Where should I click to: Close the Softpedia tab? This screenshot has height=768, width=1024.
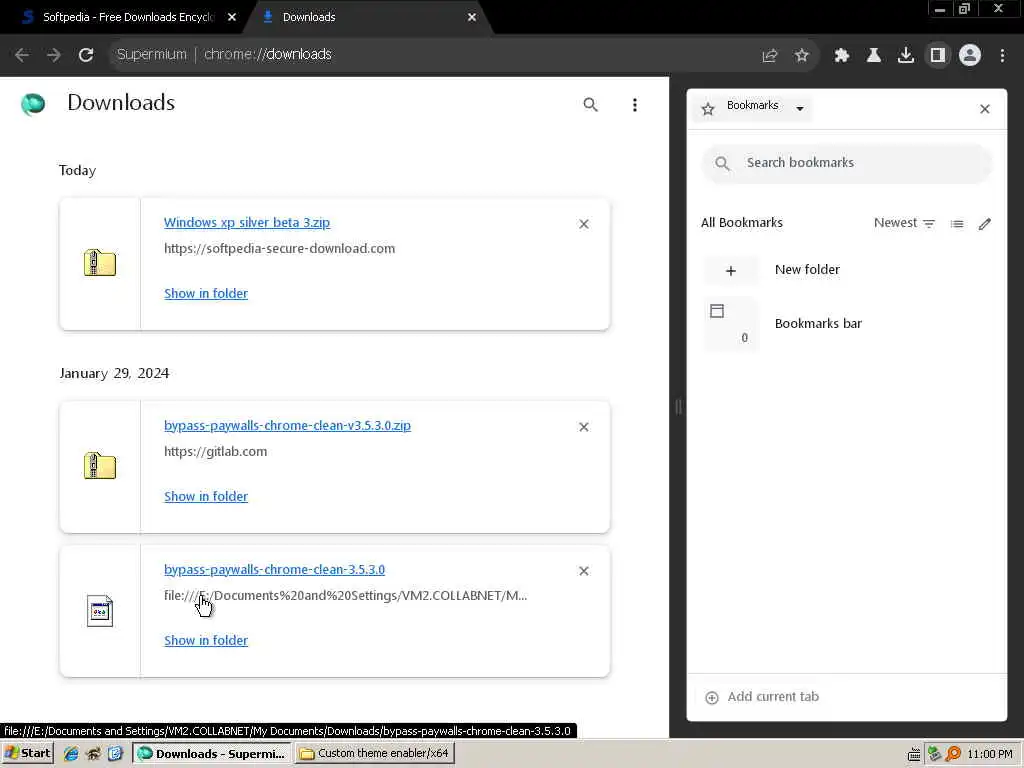tap(232, 18)
